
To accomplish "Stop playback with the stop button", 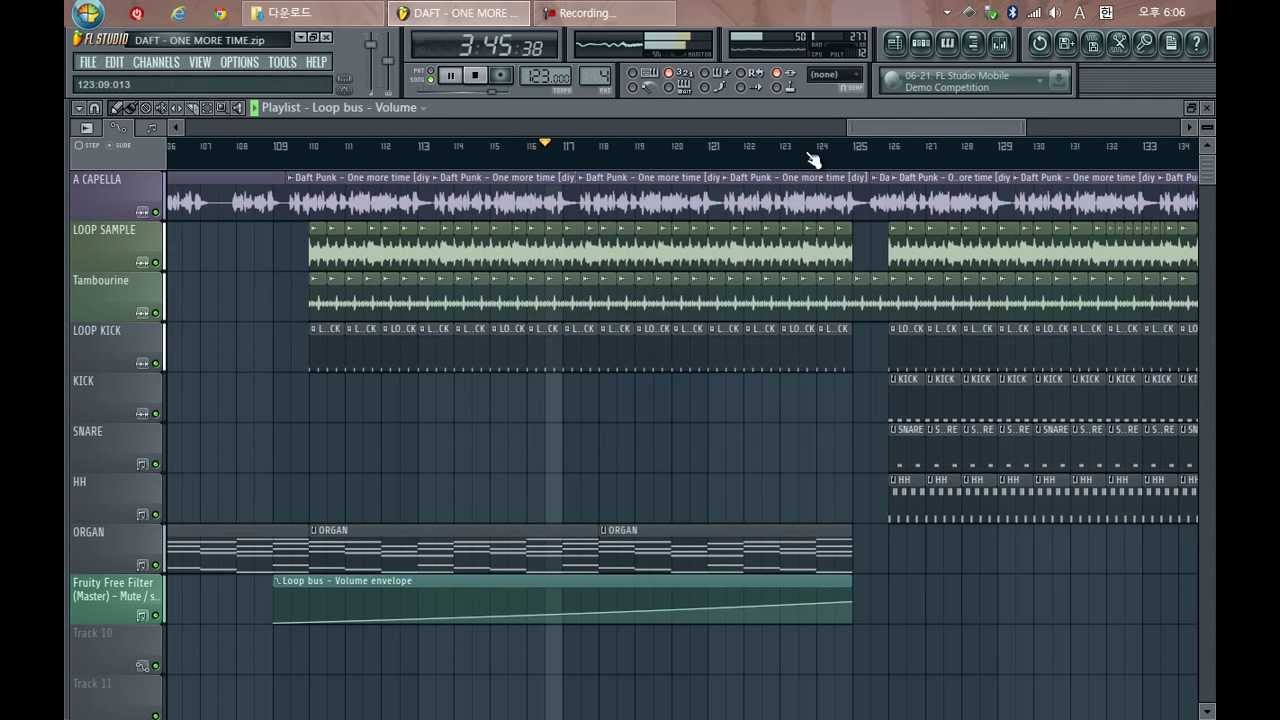I will point(475,75).
